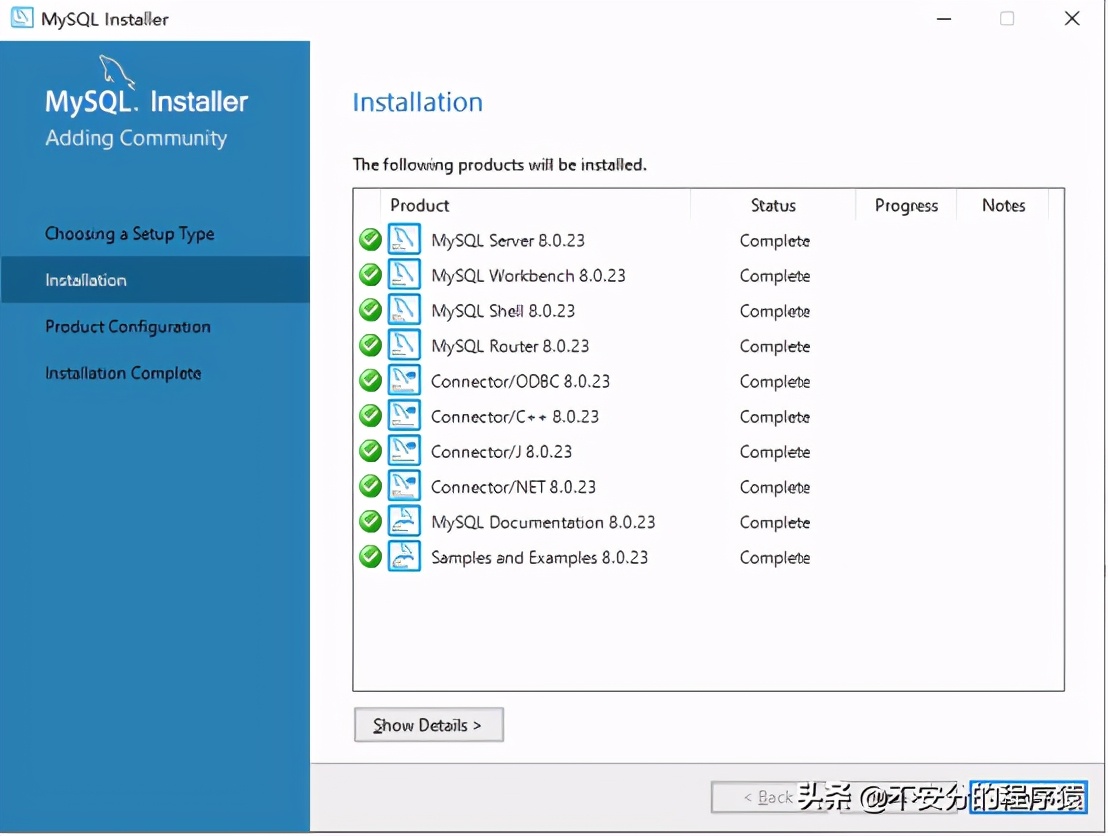
Task: Click the Complete status of MySQL Router
Action: click(x=775, y=347)
